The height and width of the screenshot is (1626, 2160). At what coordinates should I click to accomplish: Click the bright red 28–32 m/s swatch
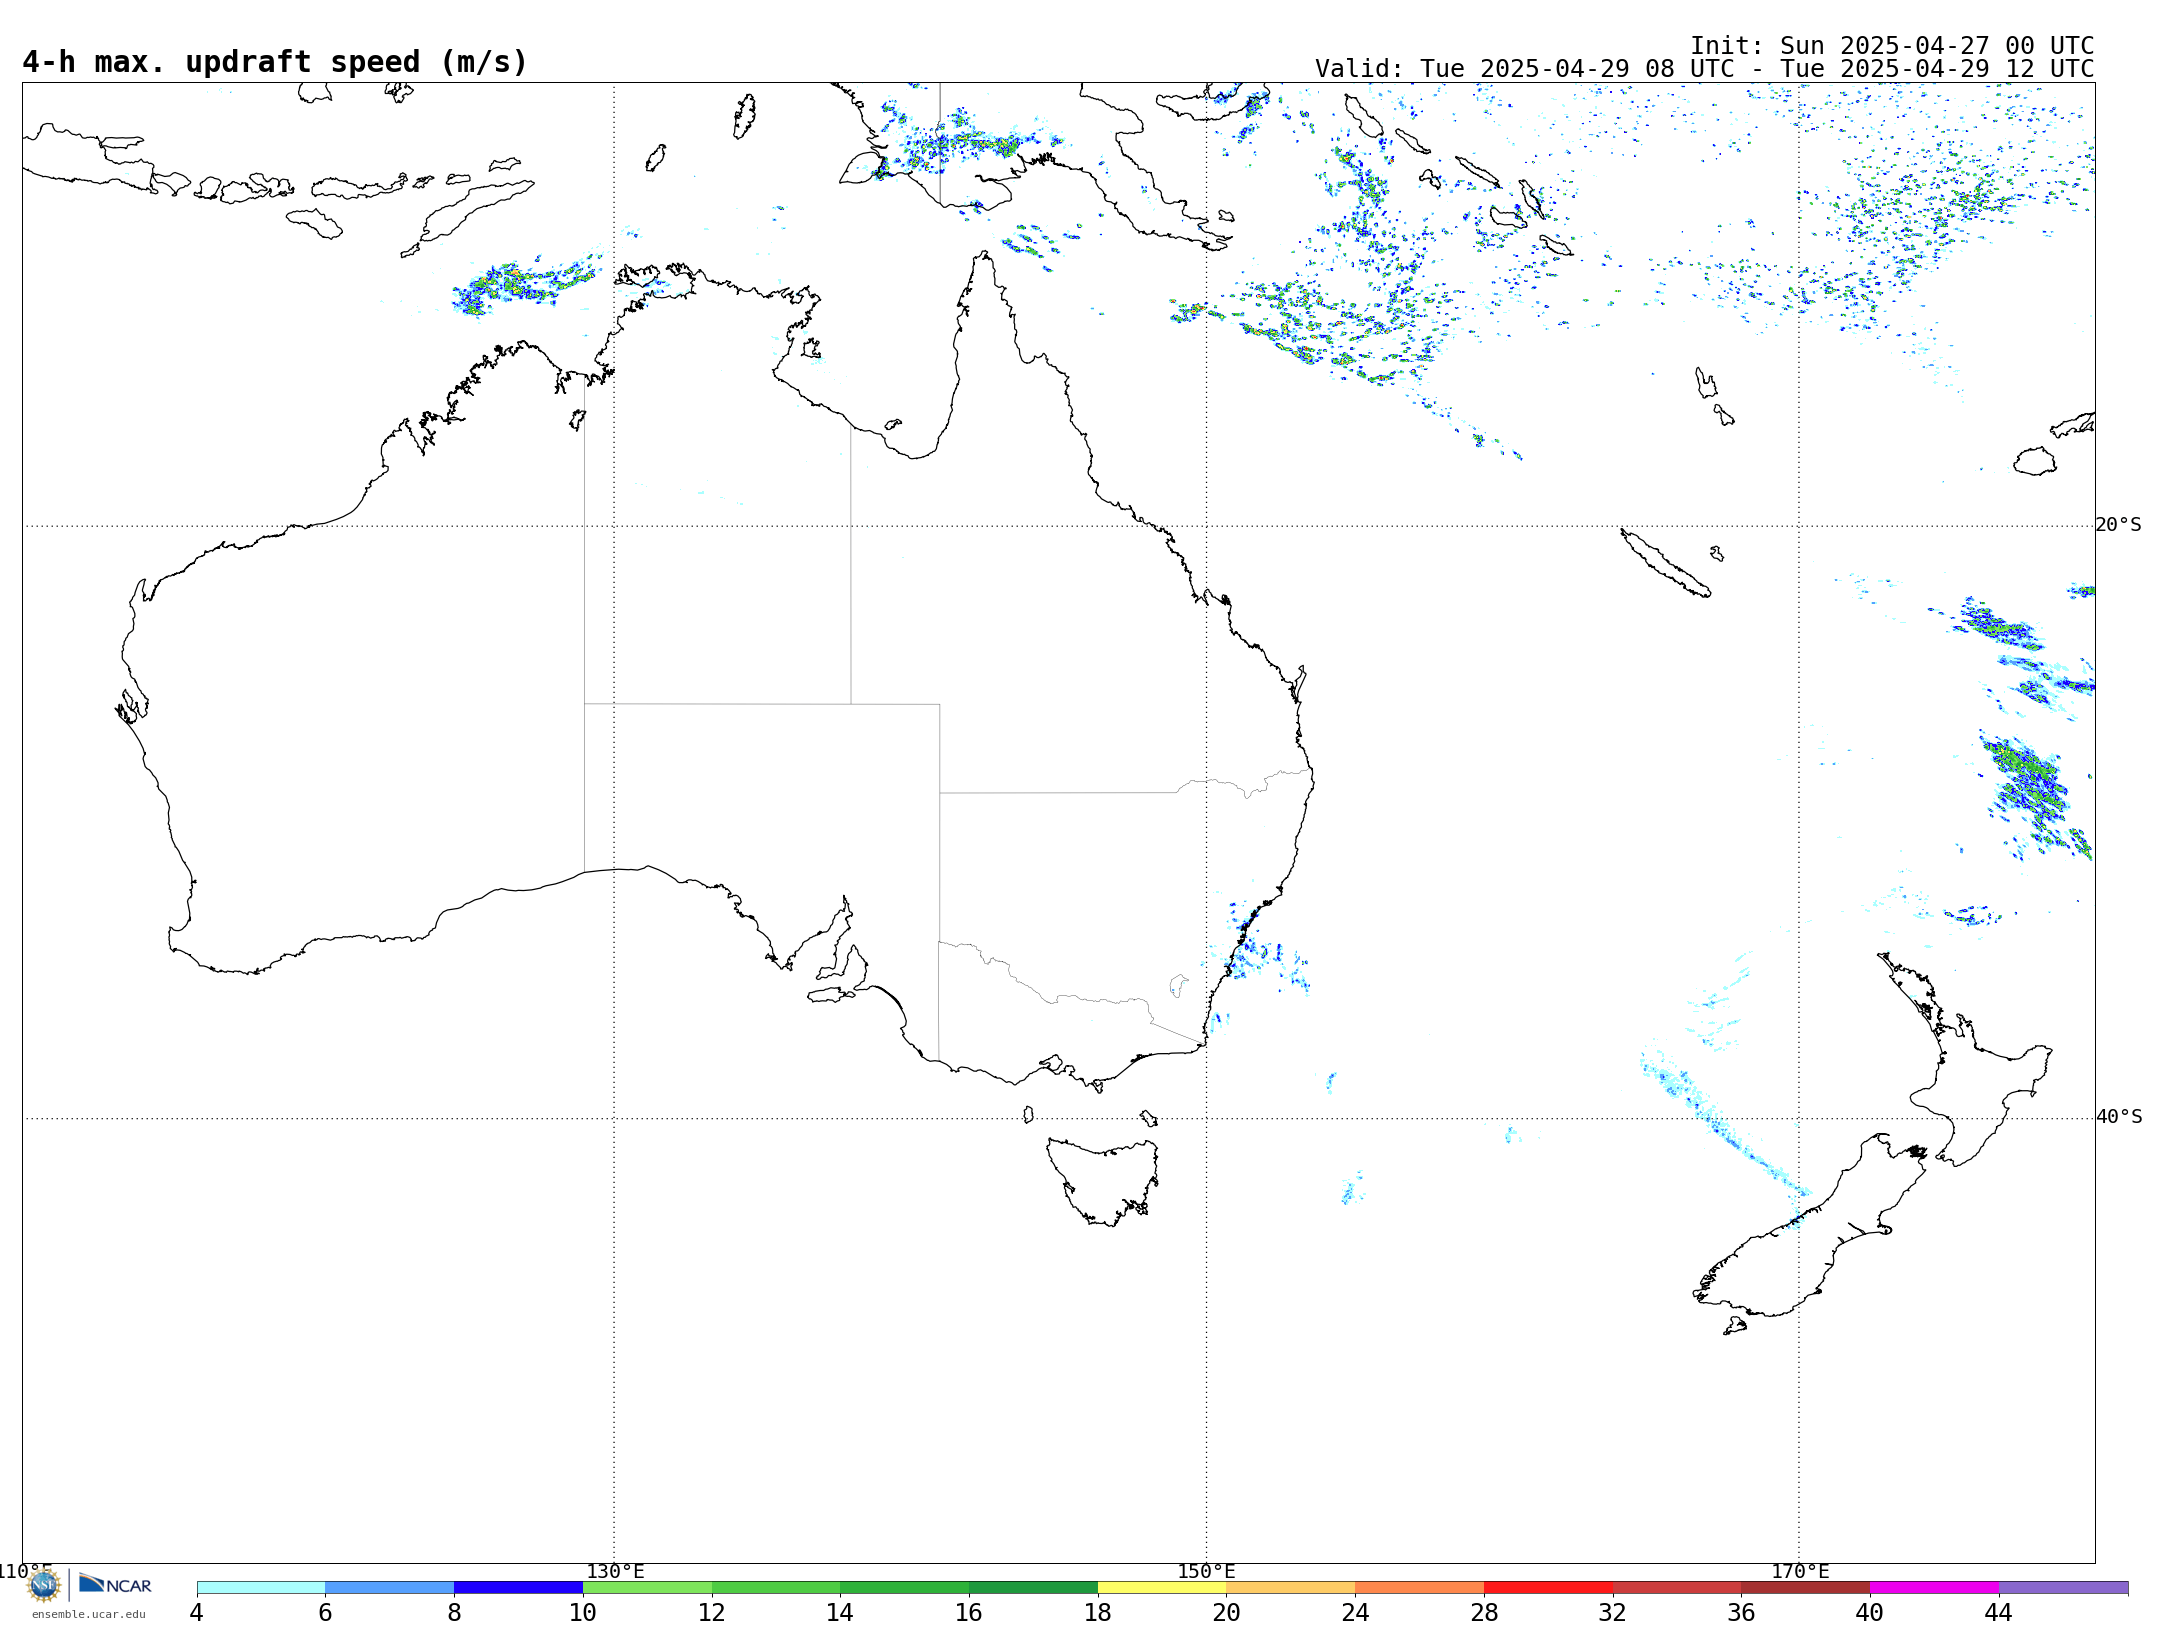(x=1548, y=1587)
